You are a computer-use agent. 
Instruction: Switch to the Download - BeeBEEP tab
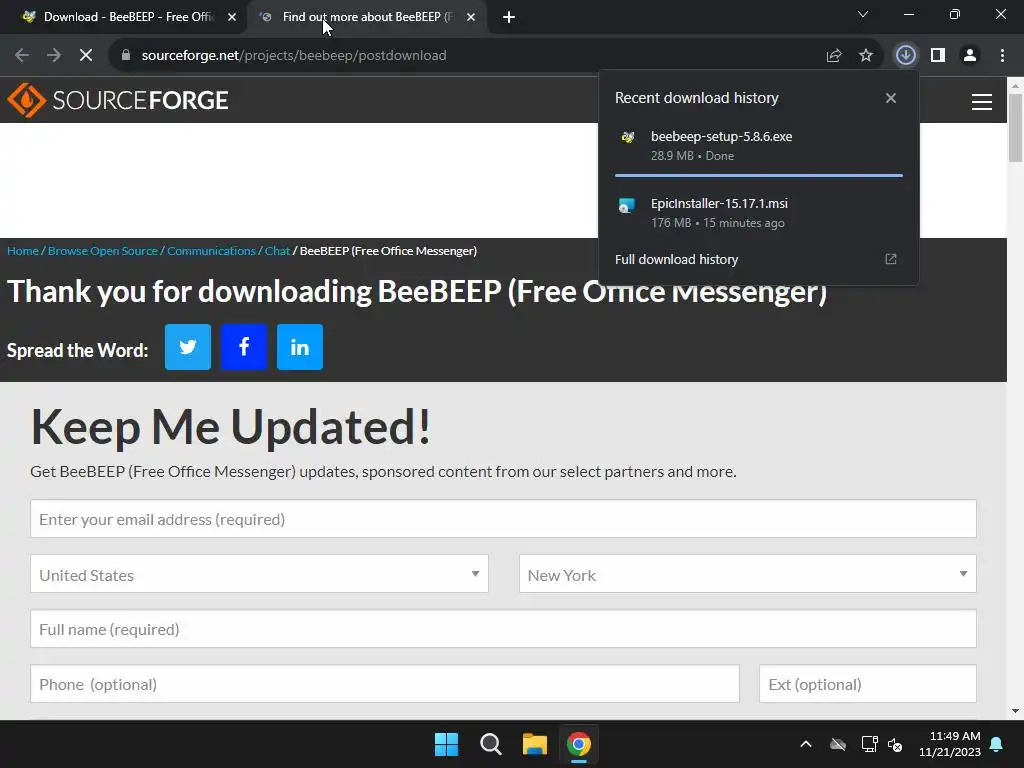(123, 17)
